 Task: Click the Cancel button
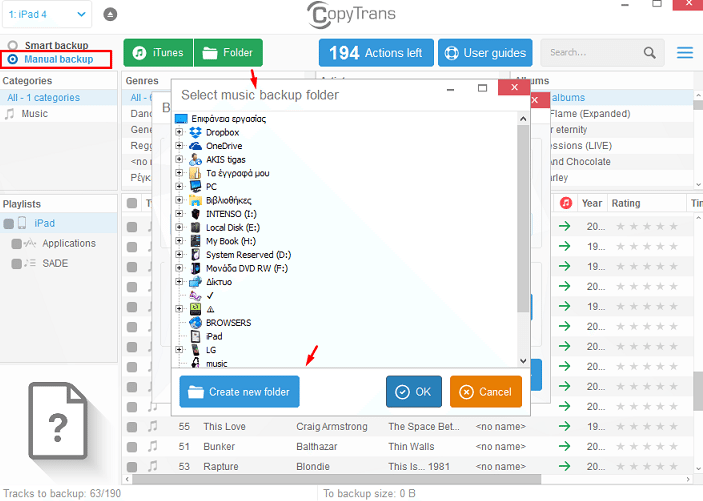pos(486,392)
